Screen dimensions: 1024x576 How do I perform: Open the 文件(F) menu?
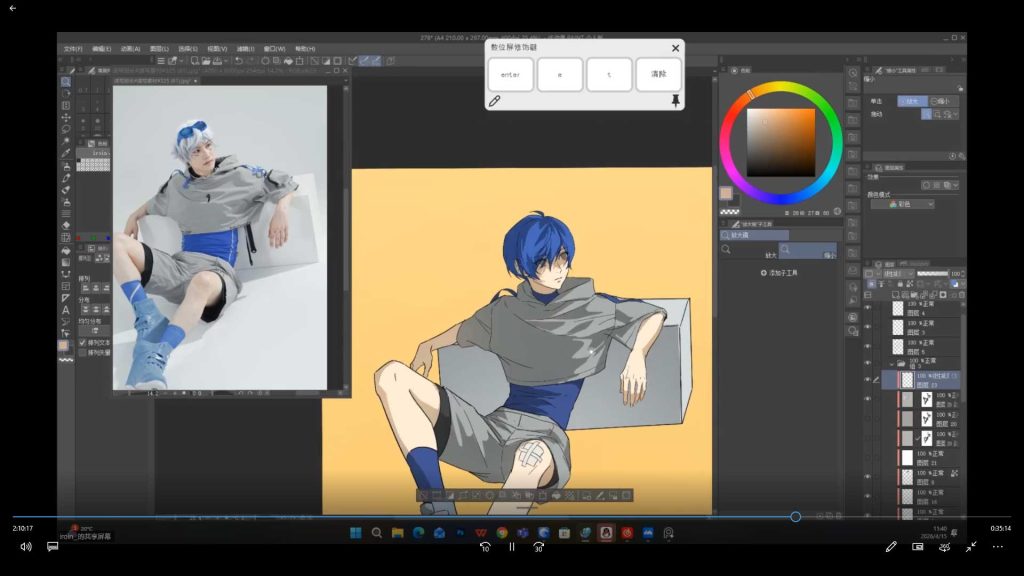click(73, 49)
